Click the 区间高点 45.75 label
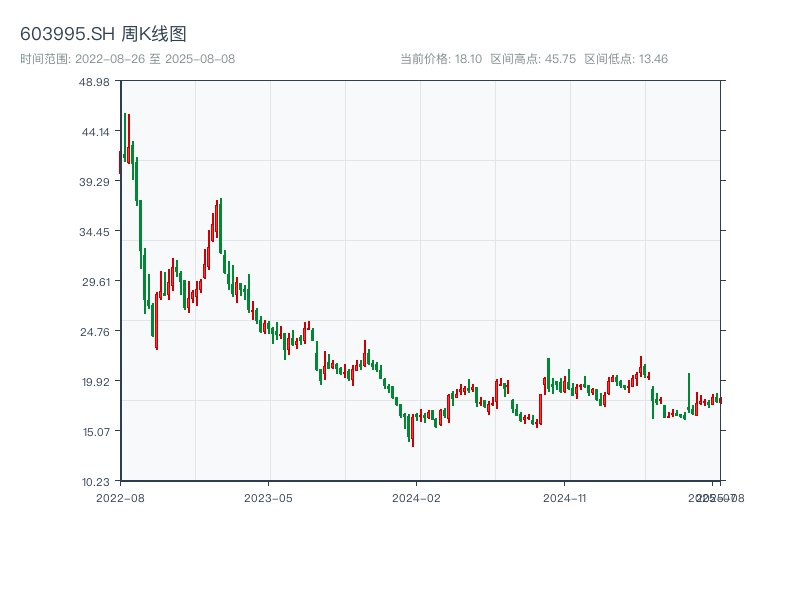This screenshot has height=600, width=800. 533,59
